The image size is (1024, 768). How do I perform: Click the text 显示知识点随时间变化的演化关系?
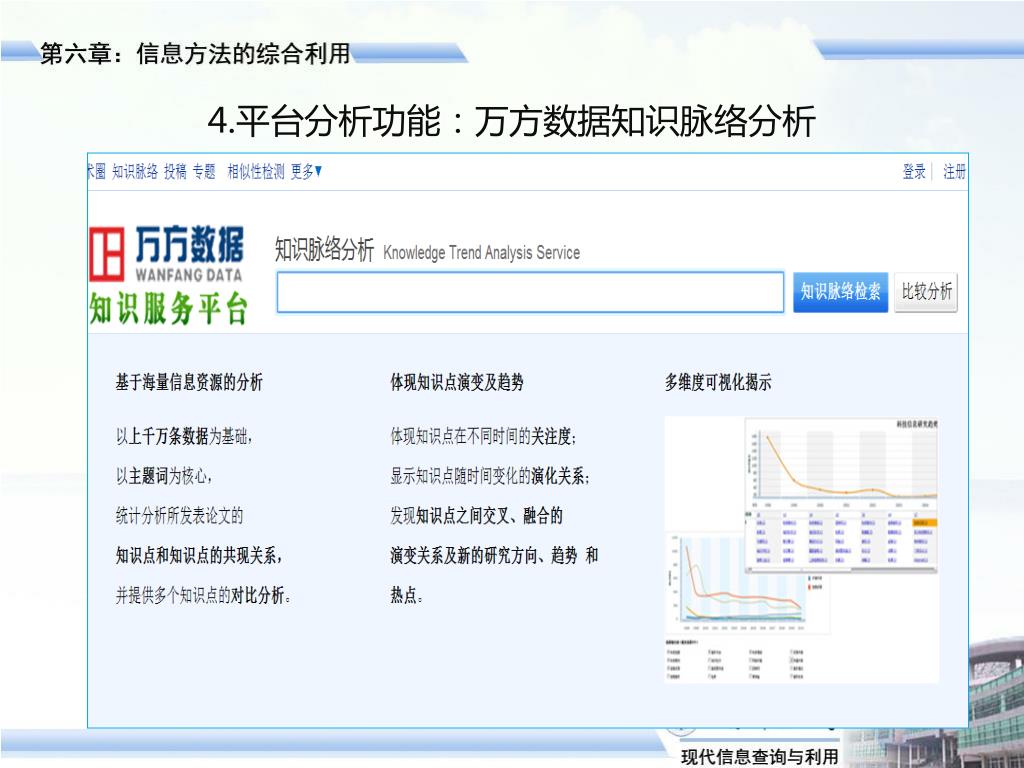pos(489,476)
